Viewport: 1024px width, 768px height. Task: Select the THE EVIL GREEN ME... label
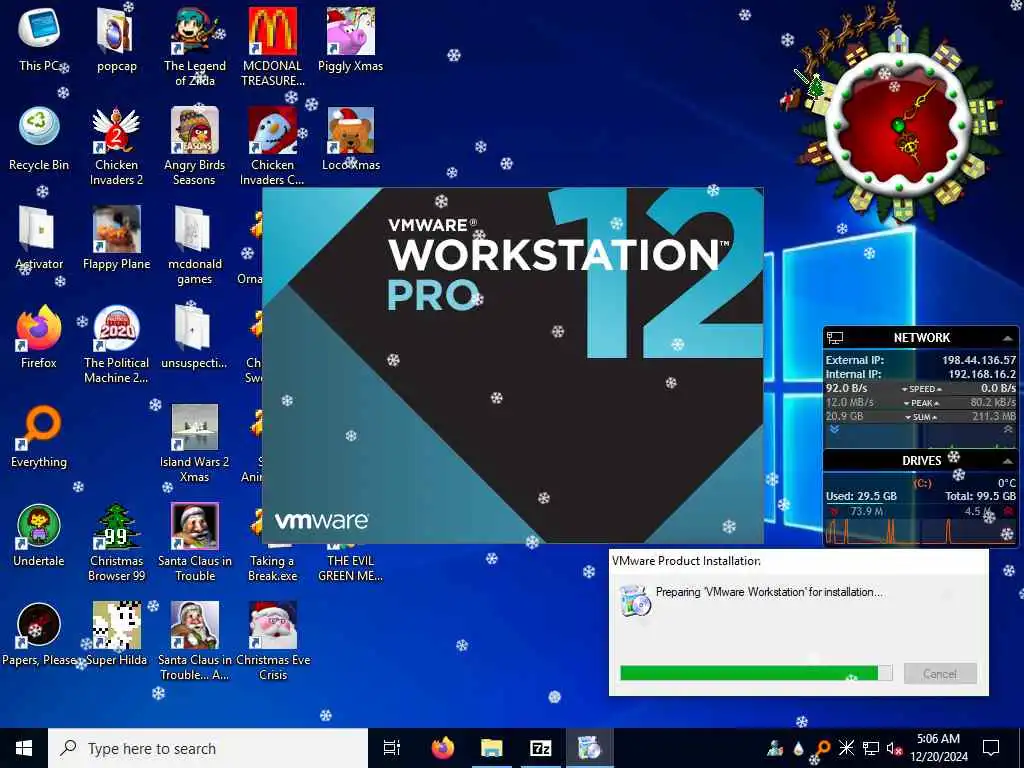350,568
